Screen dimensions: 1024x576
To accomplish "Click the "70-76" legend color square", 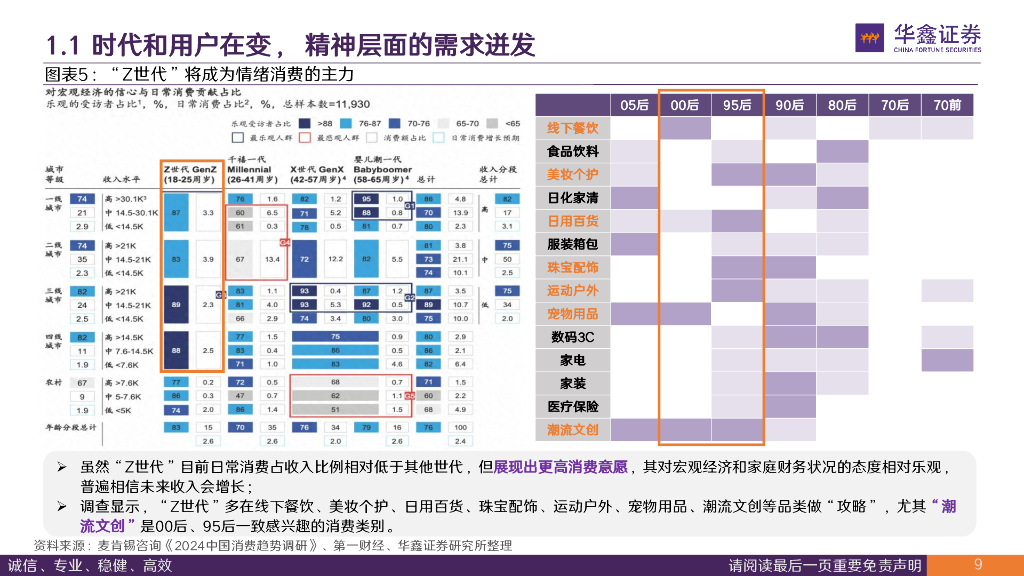I will coord(394,123).
